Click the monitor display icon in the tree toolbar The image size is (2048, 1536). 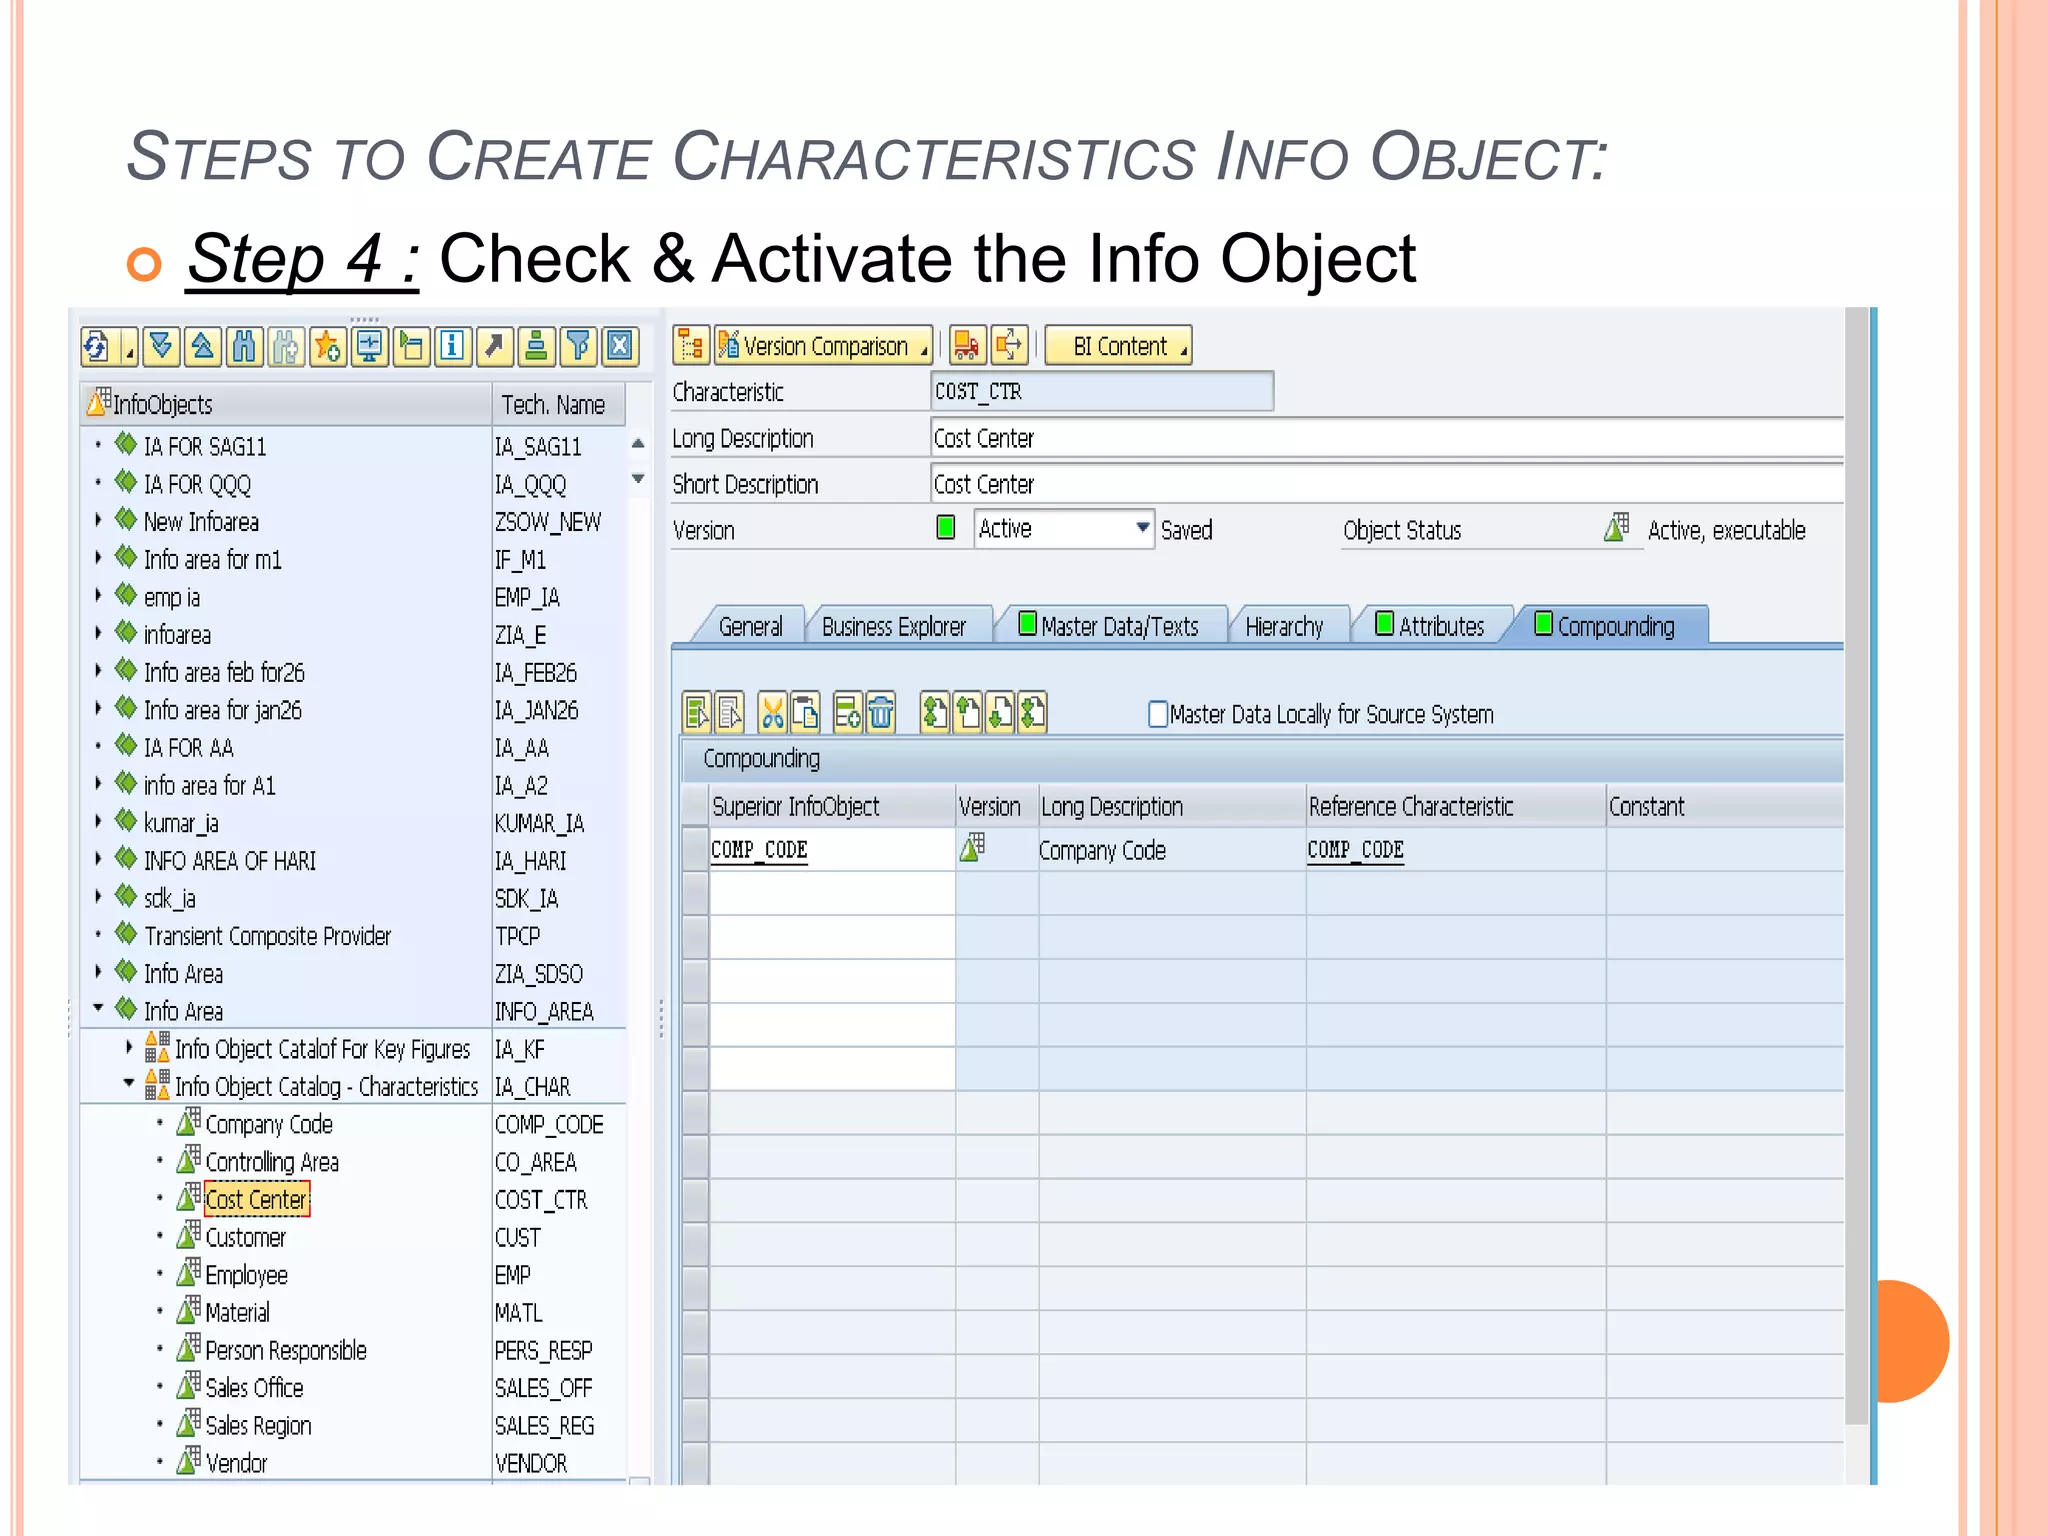370,347
